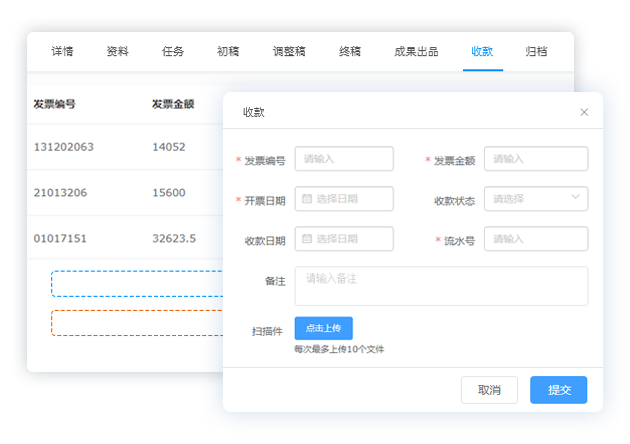Open the 资料 tab

pyautogui.click(x=117, y=52)
